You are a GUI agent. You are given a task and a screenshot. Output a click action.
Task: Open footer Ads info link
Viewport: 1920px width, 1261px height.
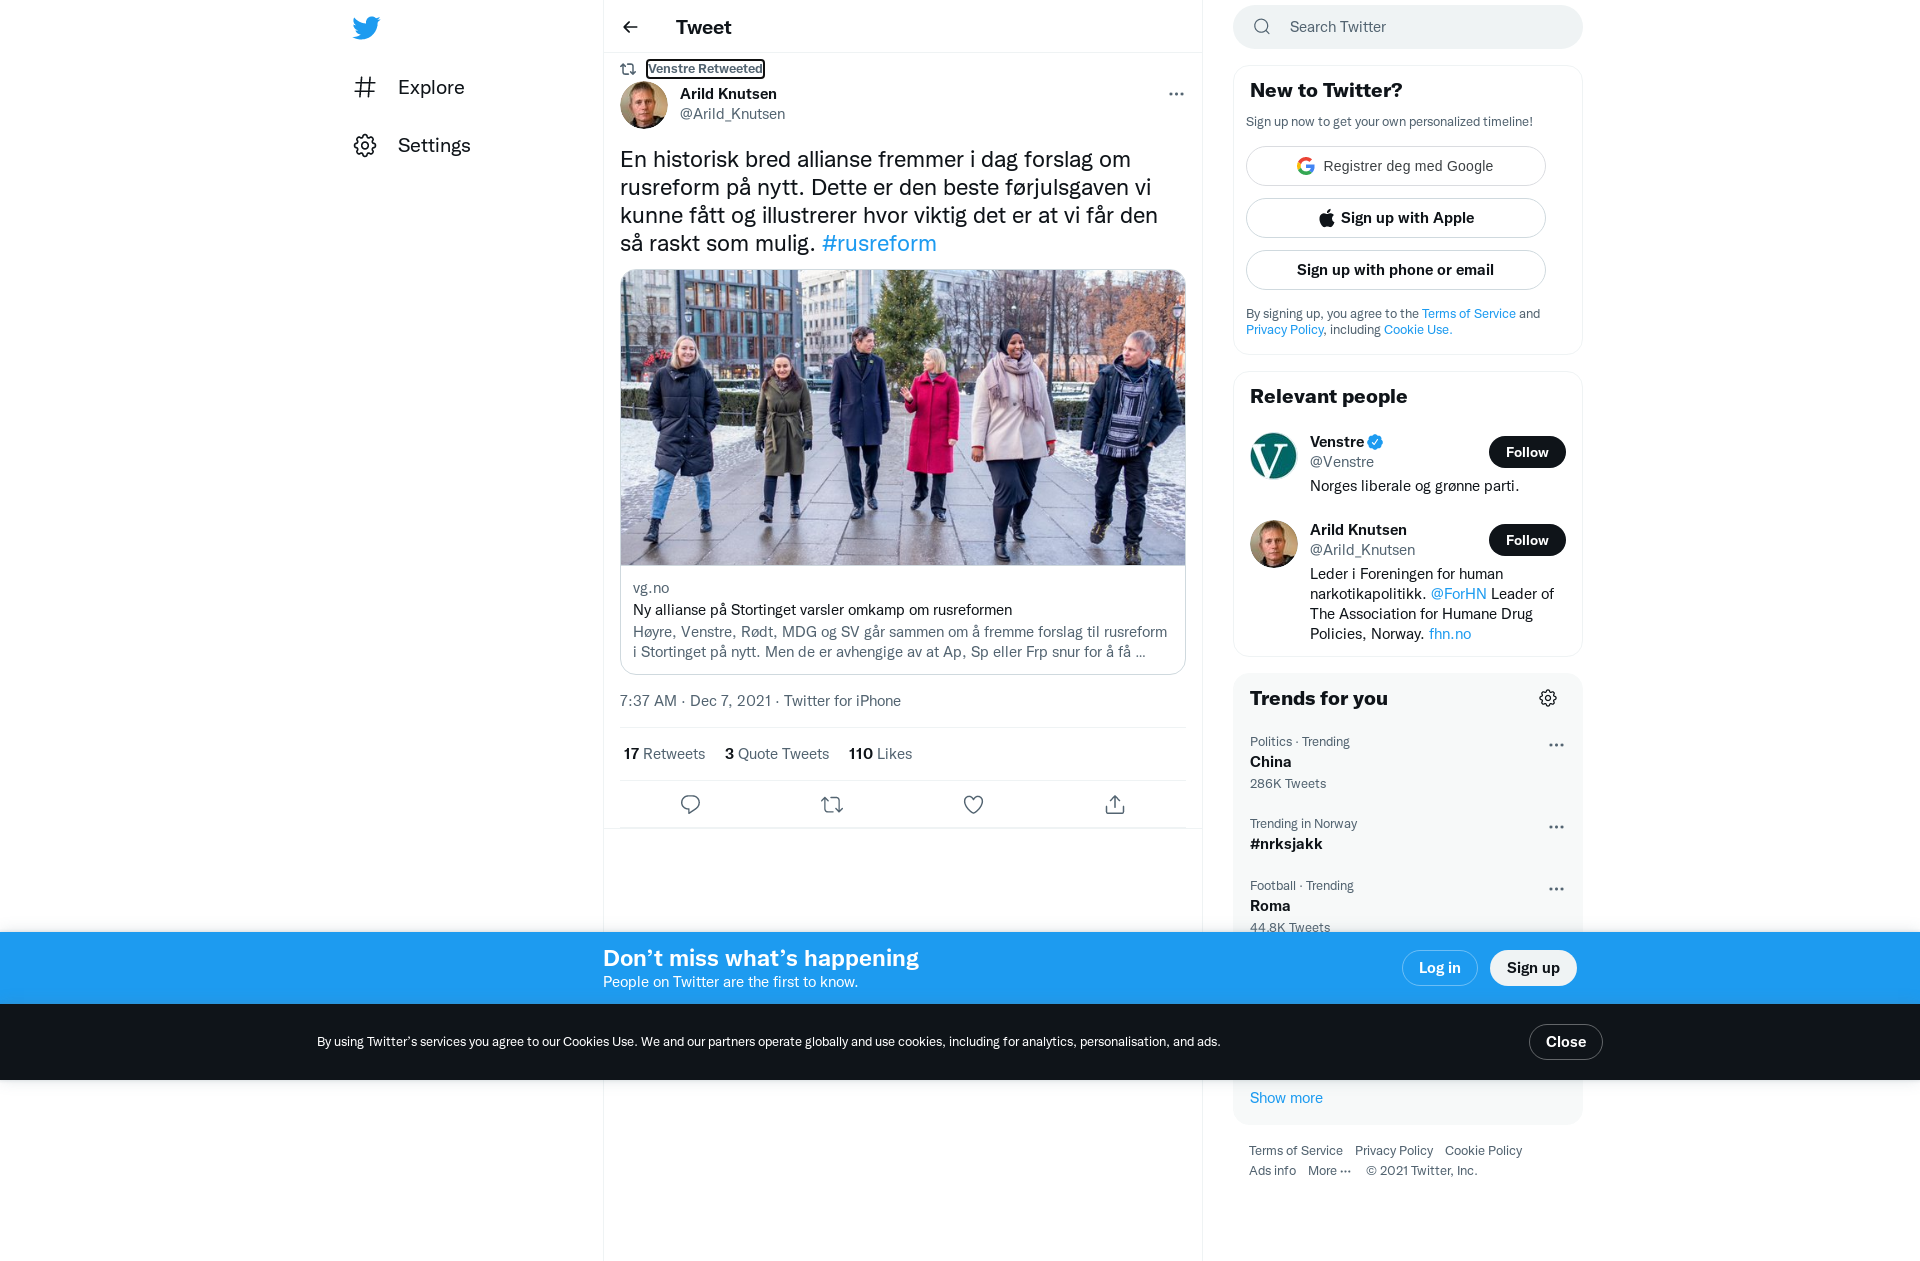tap(1272, 1171)
